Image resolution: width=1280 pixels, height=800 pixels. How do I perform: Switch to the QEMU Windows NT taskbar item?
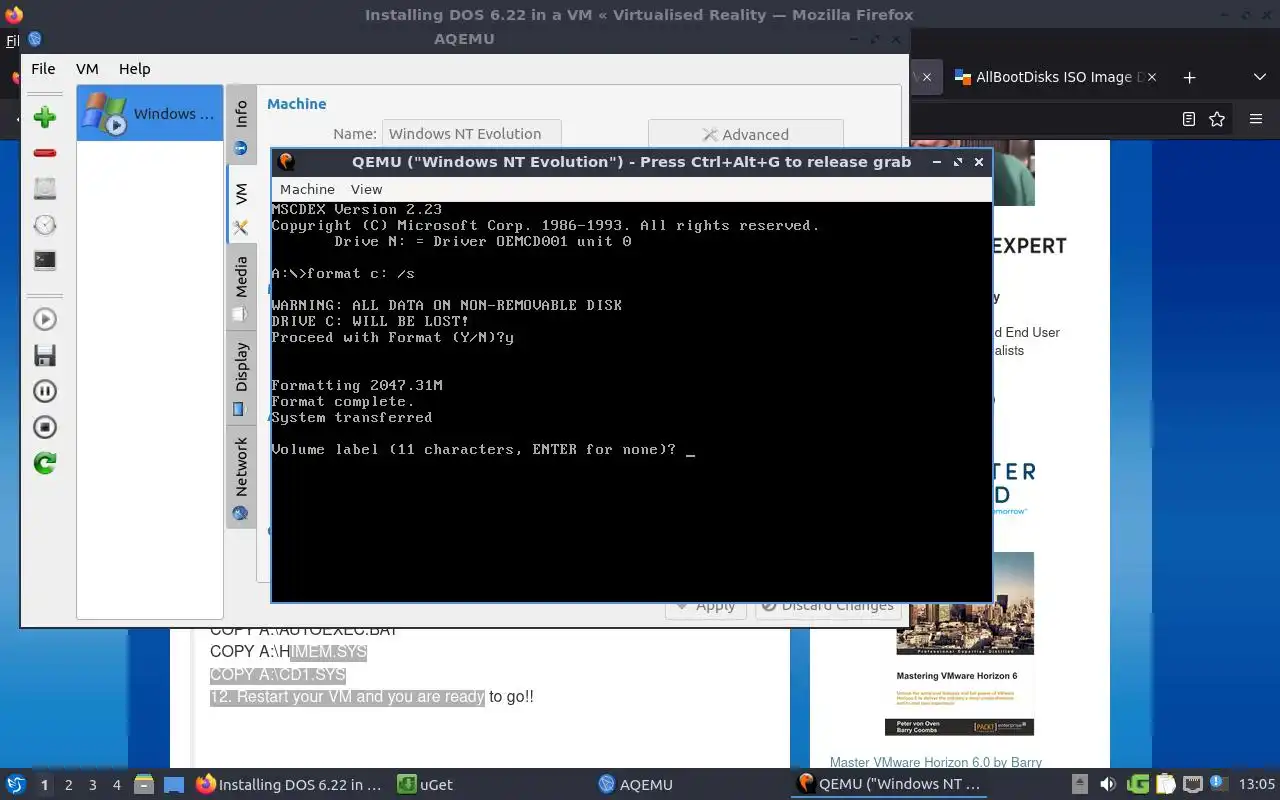point(890,785)
